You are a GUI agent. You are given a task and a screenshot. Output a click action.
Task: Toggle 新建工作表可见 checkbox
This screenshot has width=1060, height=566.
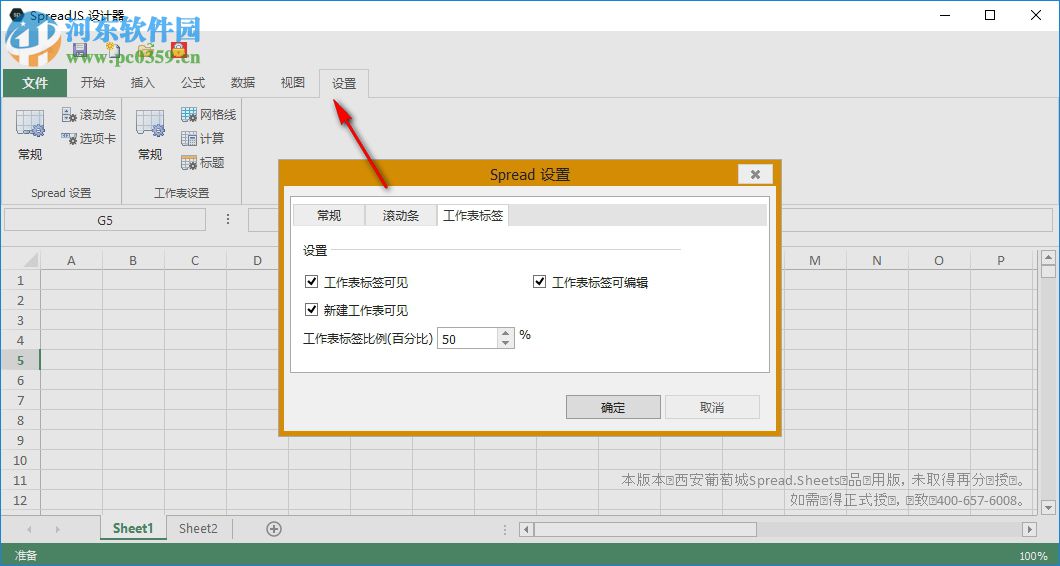point(312,310)
